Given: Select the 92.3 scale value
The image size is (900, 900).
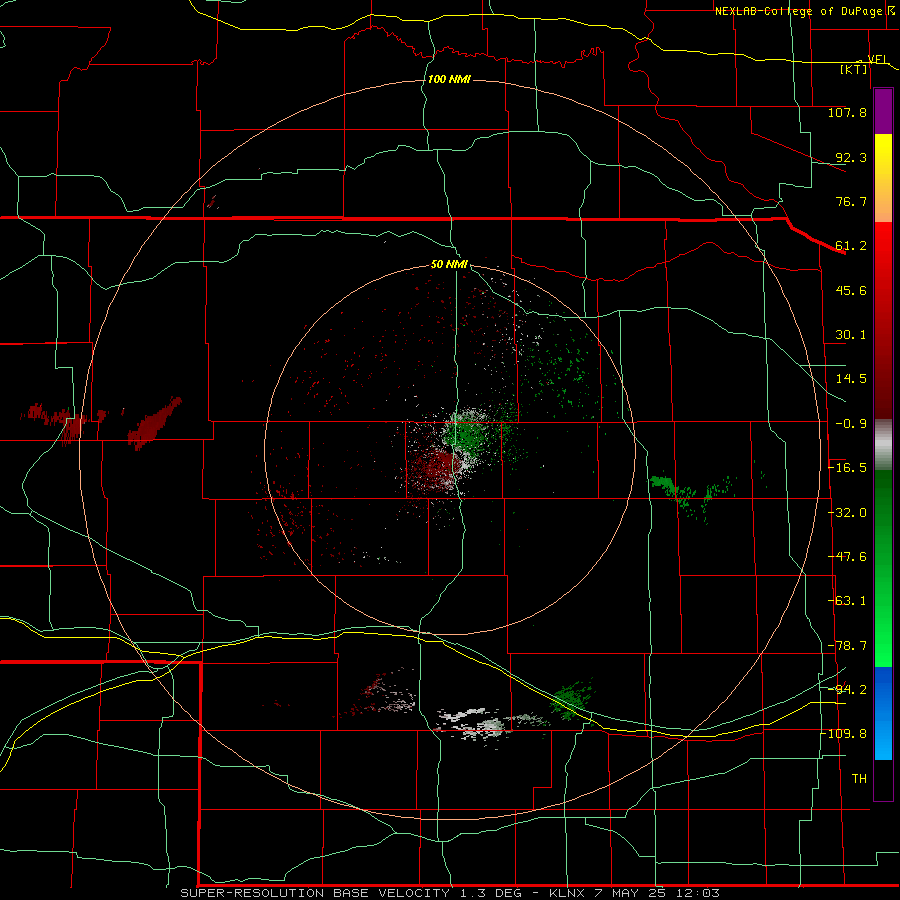Looking at the screenshot, I should [851, 157].
